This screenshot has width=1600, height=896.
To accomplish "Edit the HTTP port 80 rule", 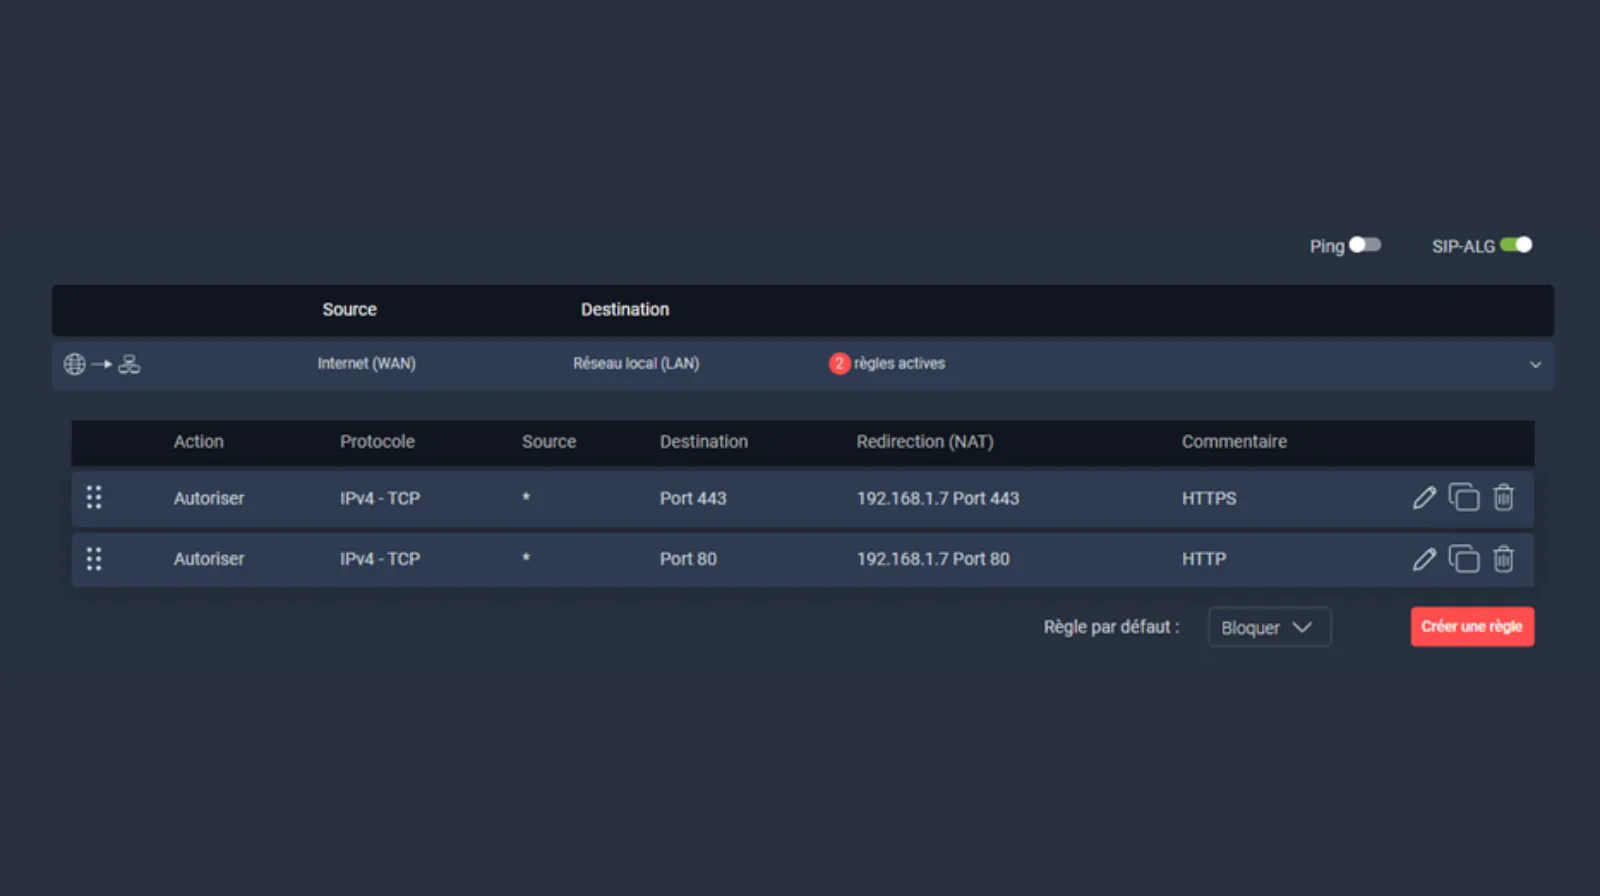I will pos(1424,559).
